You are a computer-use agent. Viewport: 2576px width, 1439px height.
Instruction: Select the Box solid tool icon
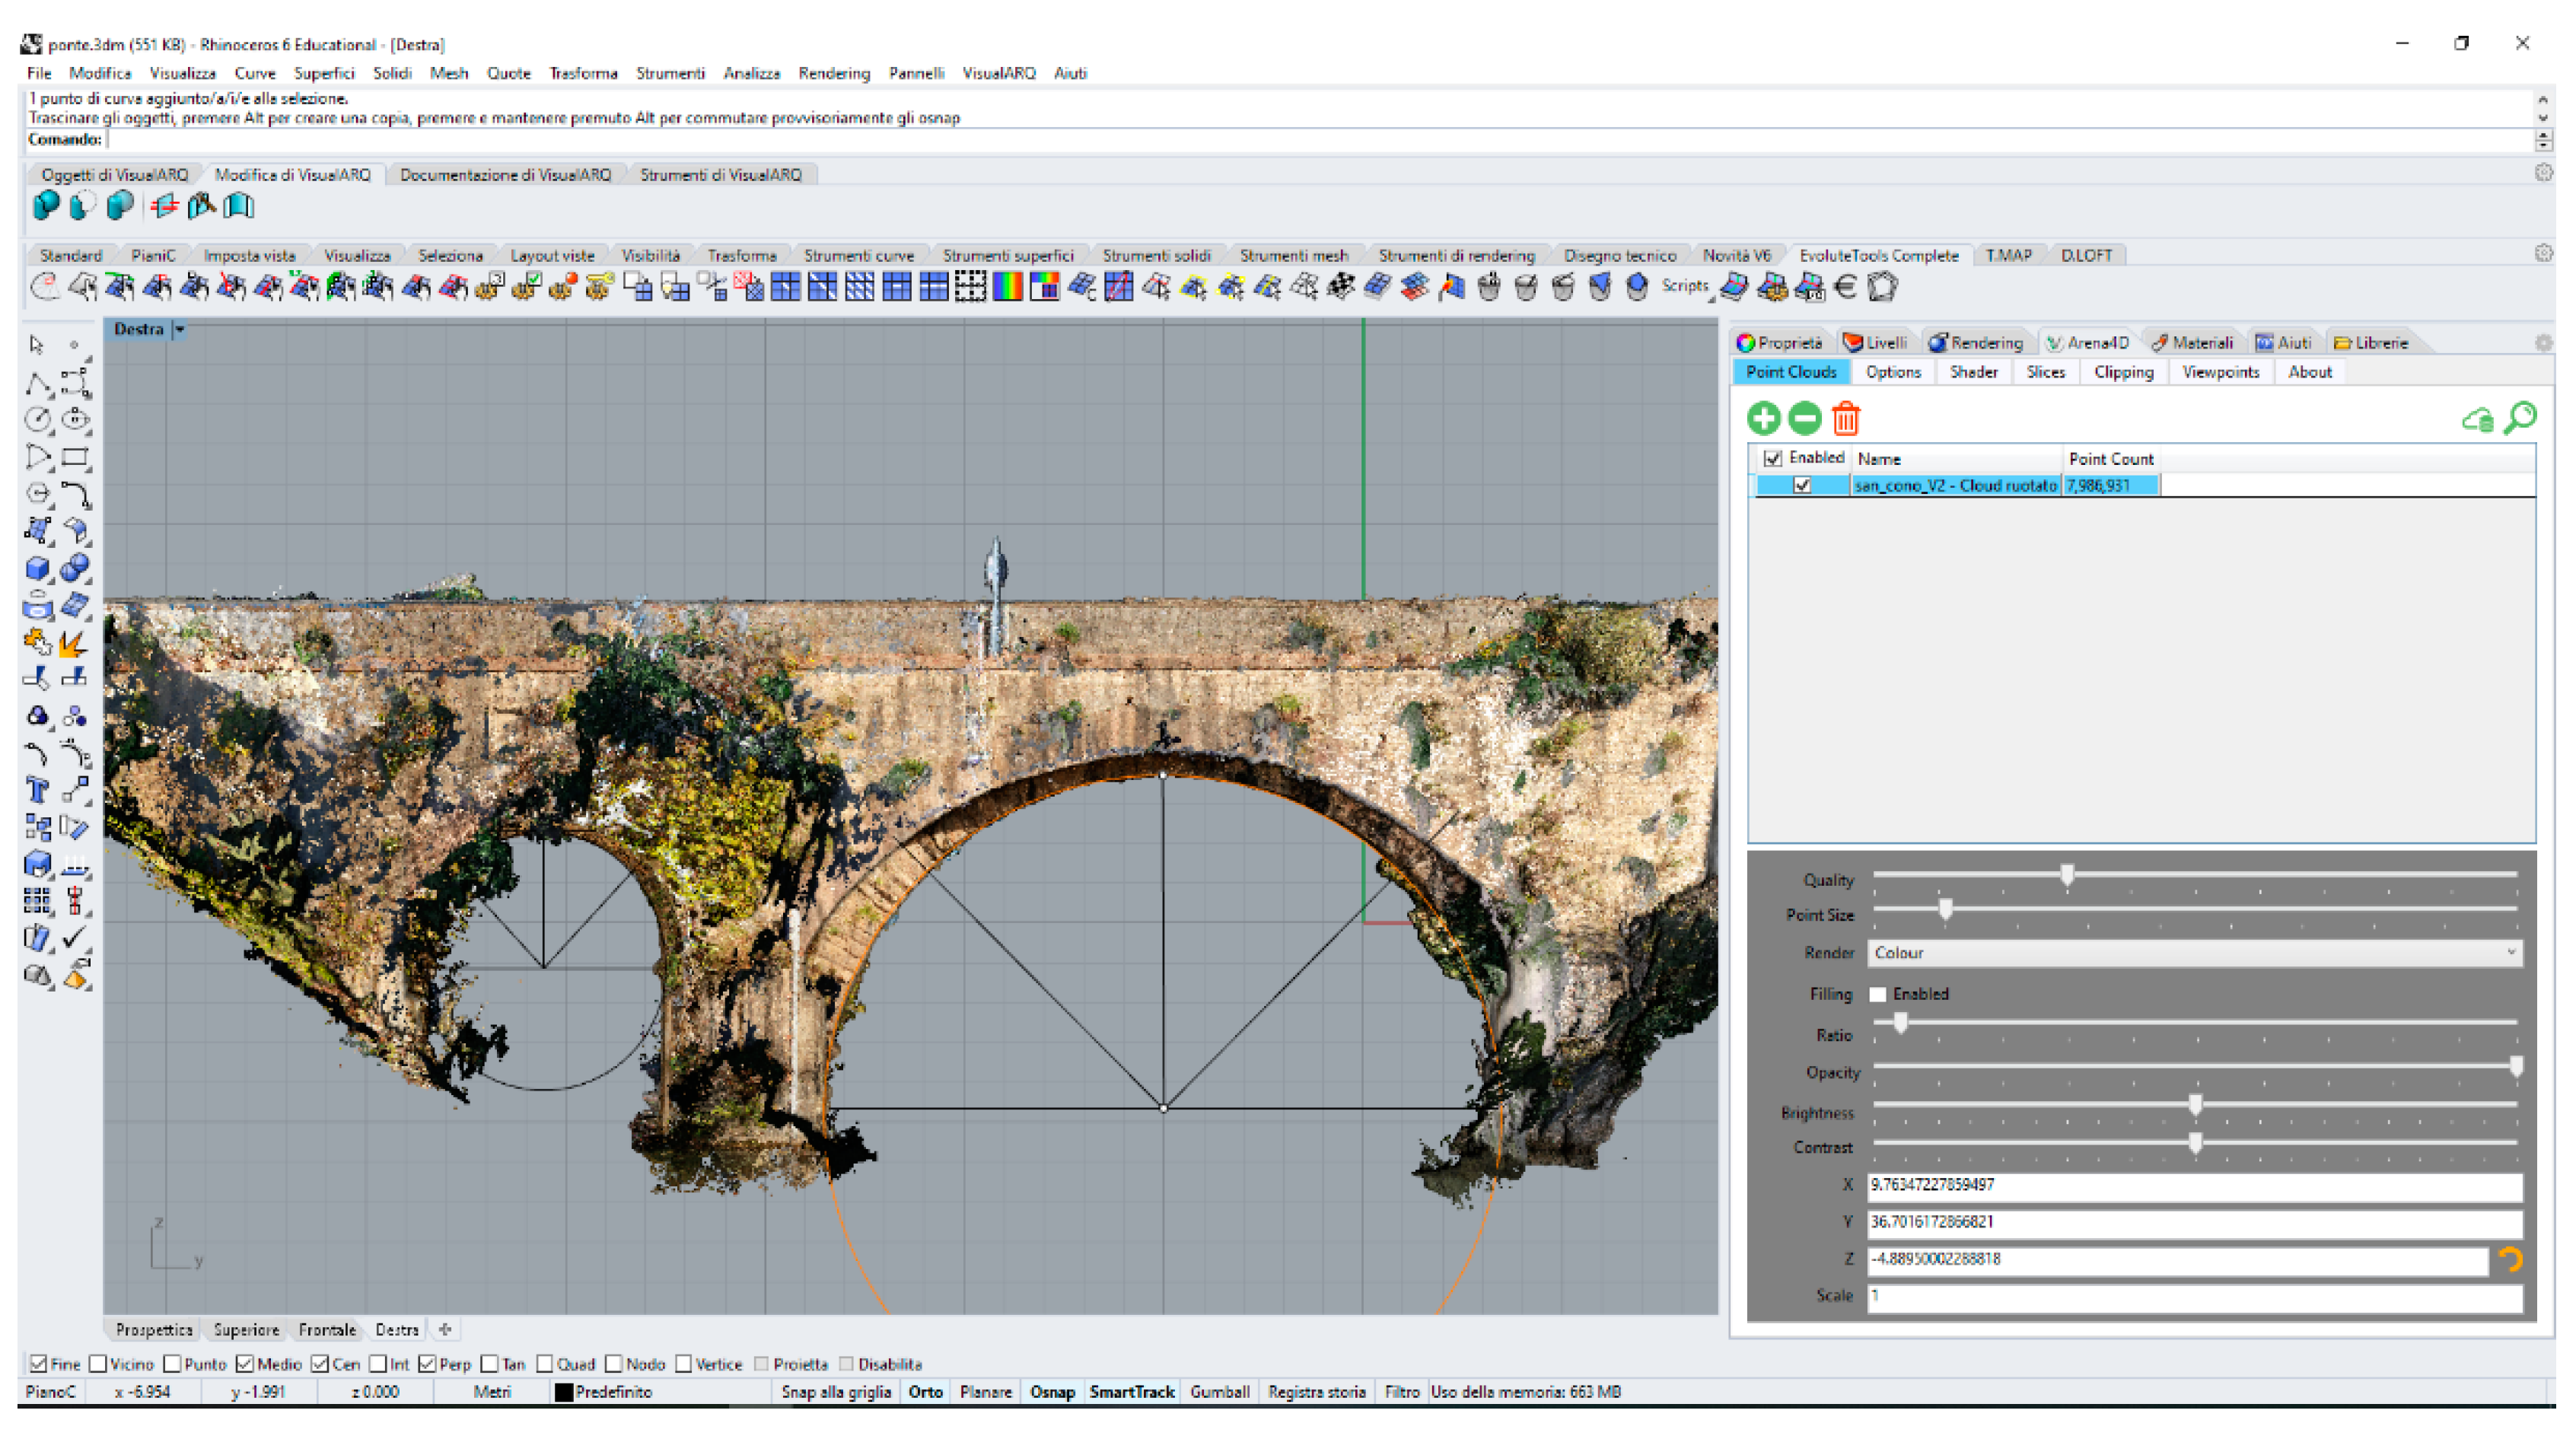[37, 568]
